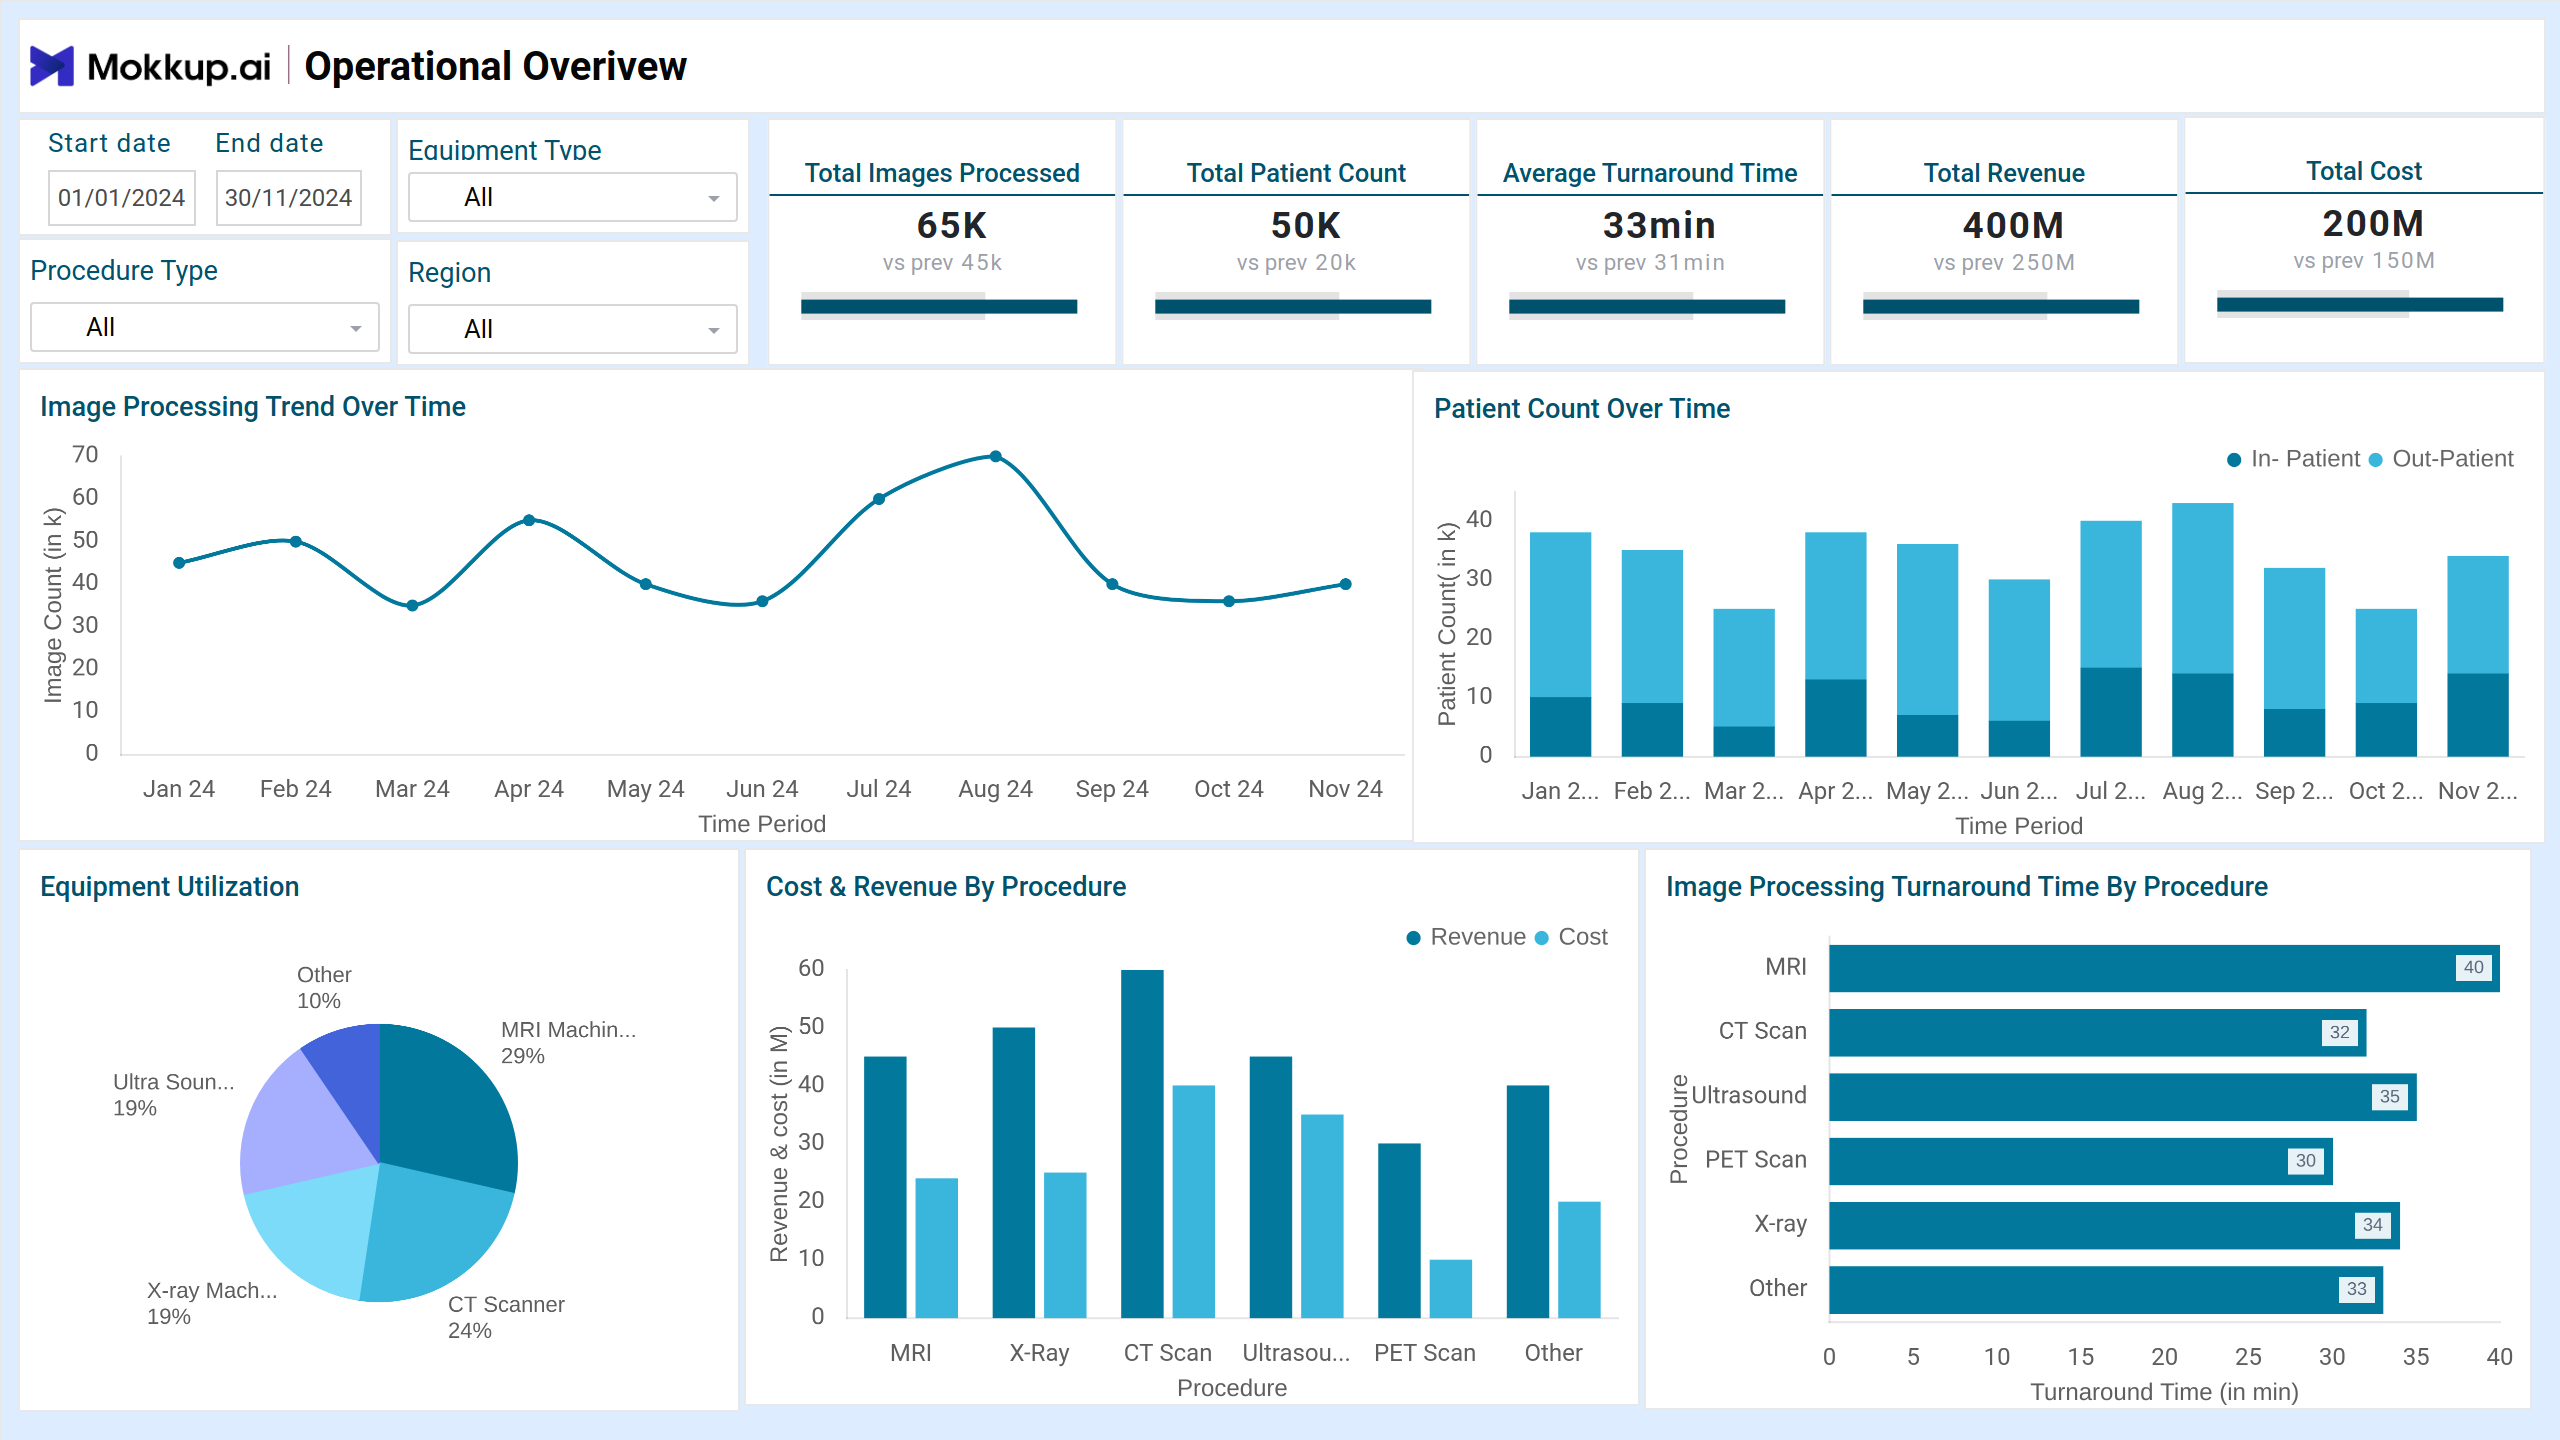The image size is (2560, 1440).
Task: Click the Patient Count Over Time title
Action: 1582,409
